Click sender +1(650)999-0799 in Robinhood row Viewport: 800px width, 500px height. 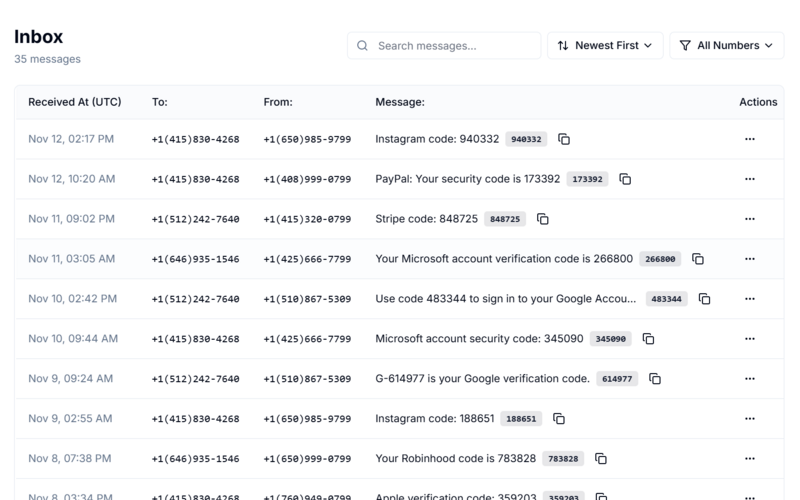pos(307,459)
